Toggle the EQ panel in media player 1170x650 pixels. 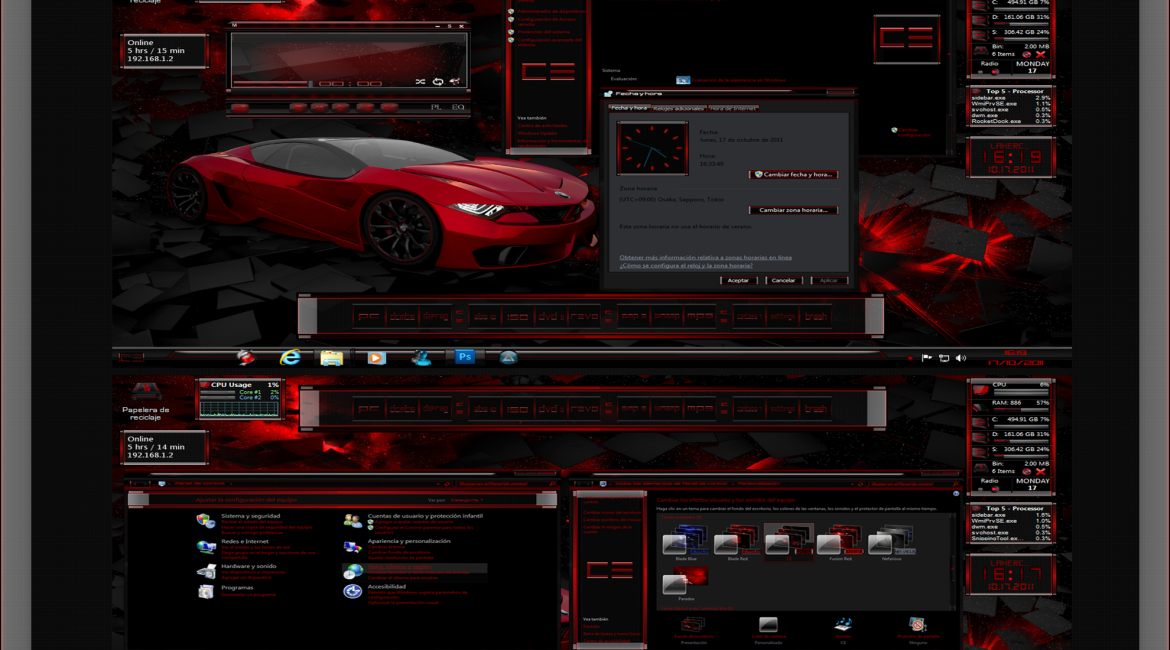tap(458, 107)
